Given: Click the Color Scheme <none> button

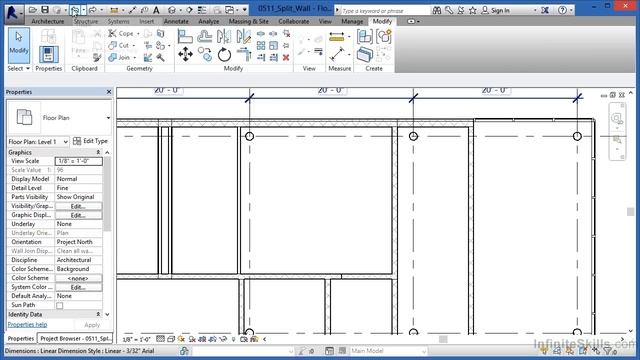Looking at the screenshot, I should (x=78, y=278).
